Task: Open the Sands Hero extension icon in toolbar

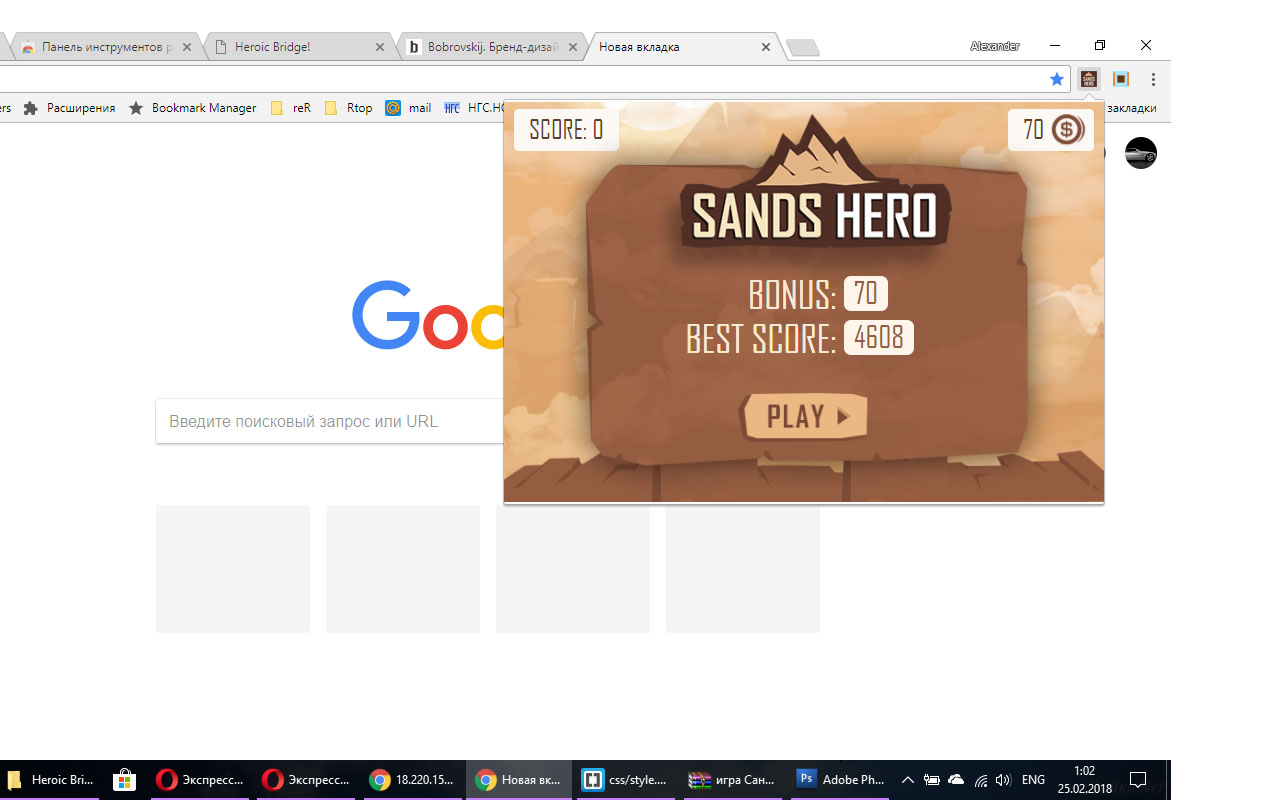Action: click(x=1088, y=79)
